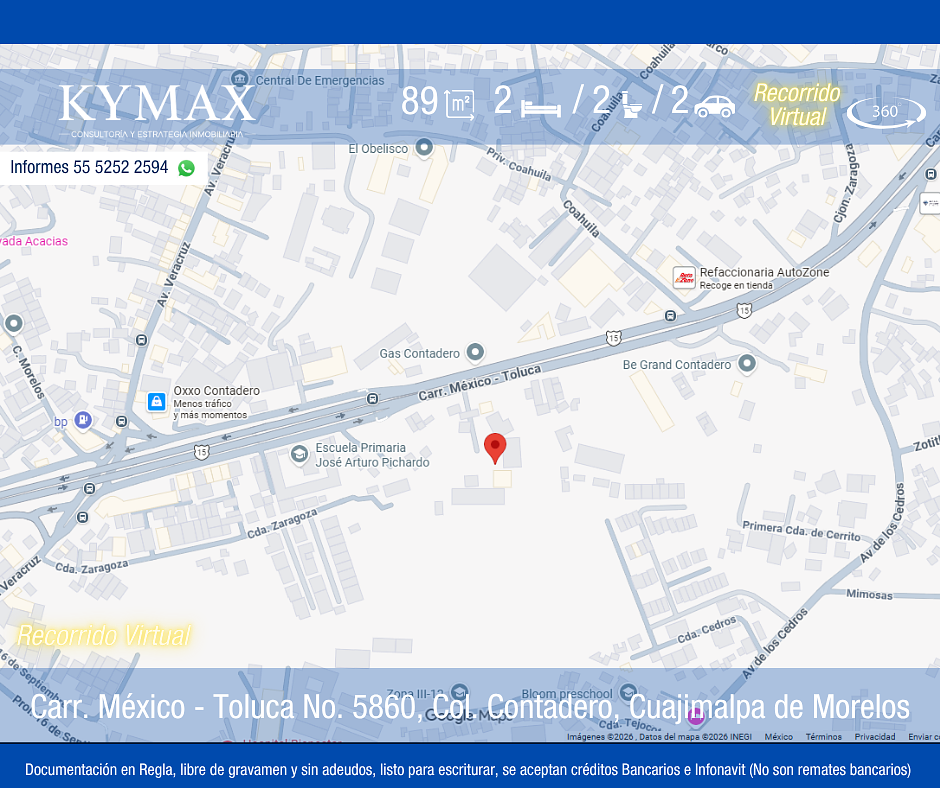Click the Central De Emergencias label
940x788 pixels.
point(320,80)
